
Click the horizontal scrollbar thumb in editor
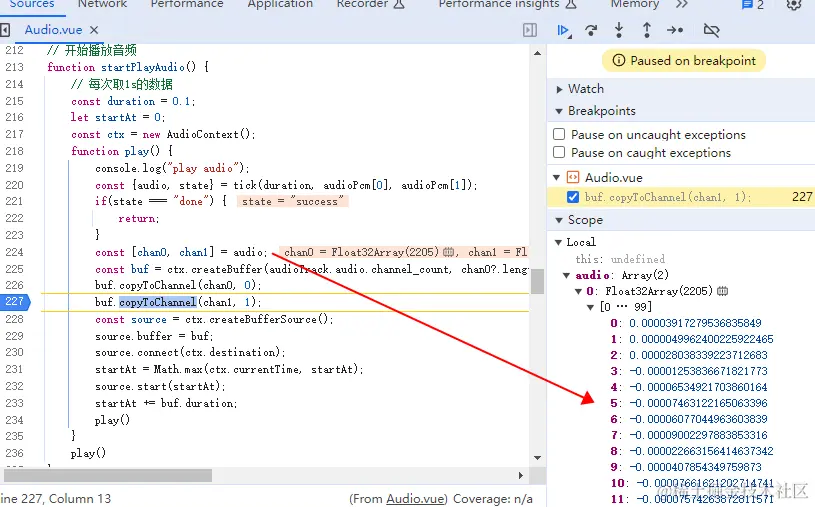pos(108,475)
